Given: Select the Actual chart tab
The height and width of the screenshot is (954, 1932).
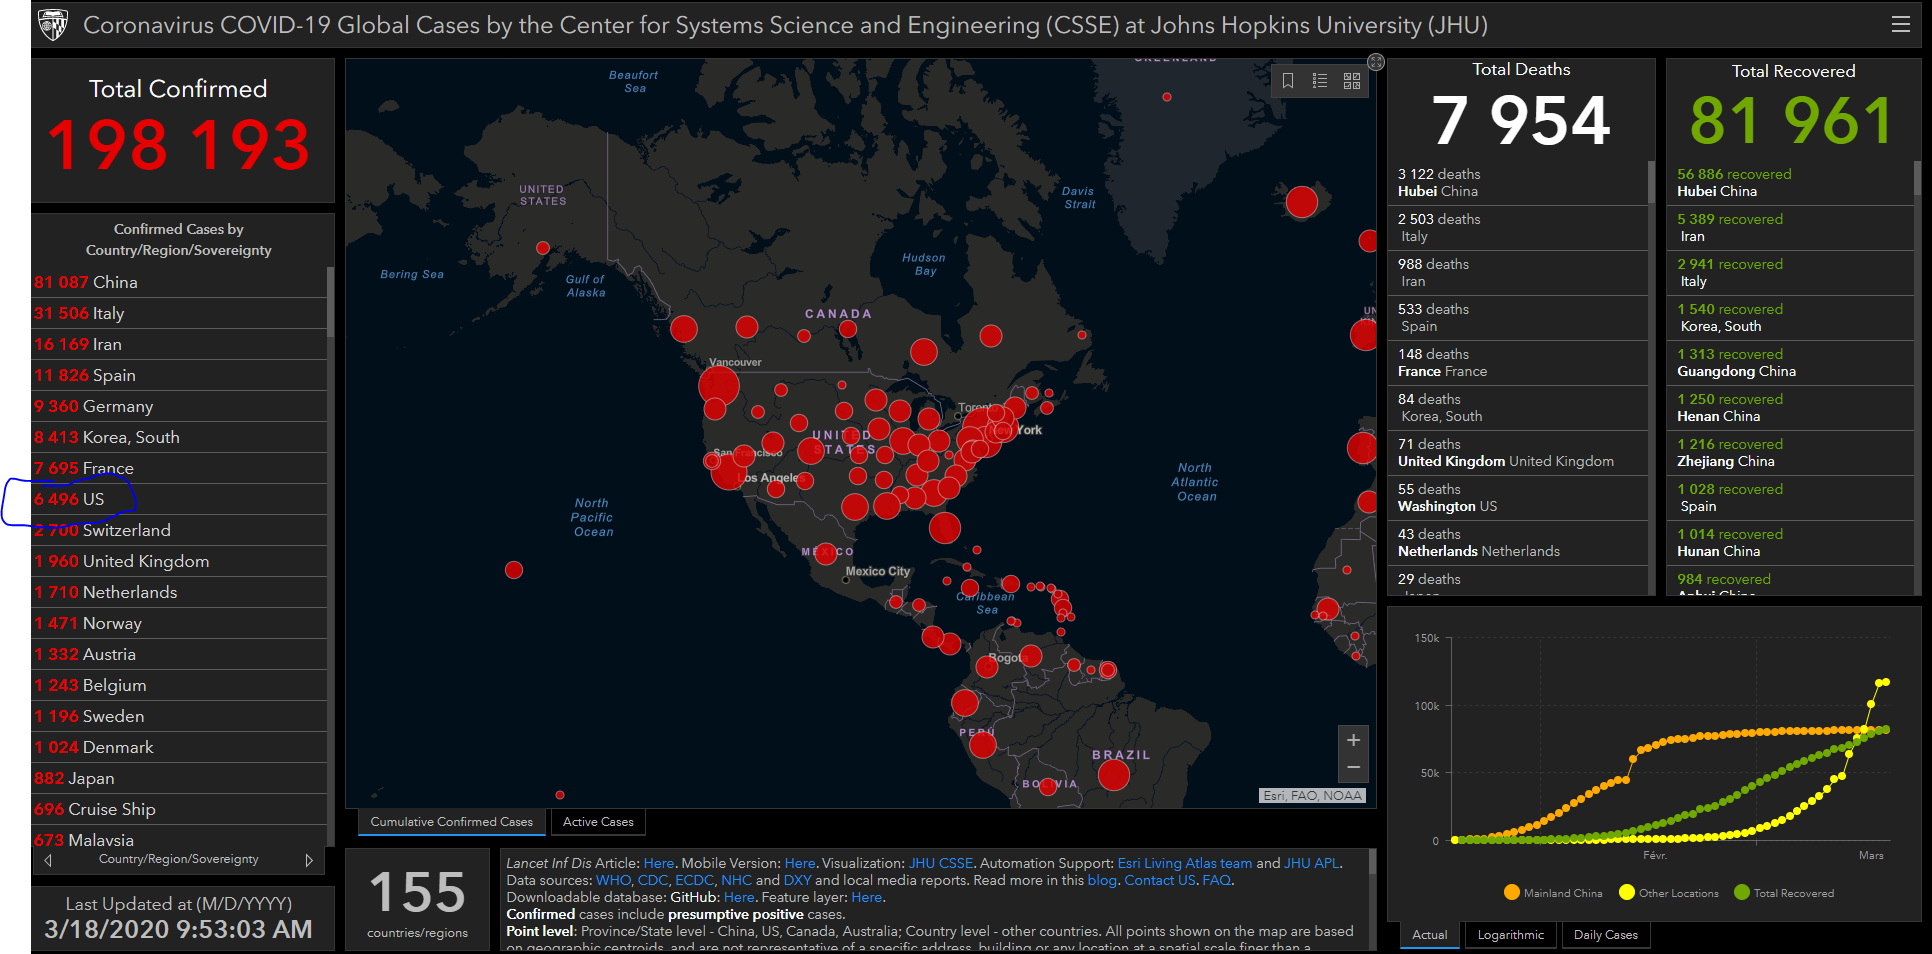Looking at the screenshot, I should (1429, 935).
